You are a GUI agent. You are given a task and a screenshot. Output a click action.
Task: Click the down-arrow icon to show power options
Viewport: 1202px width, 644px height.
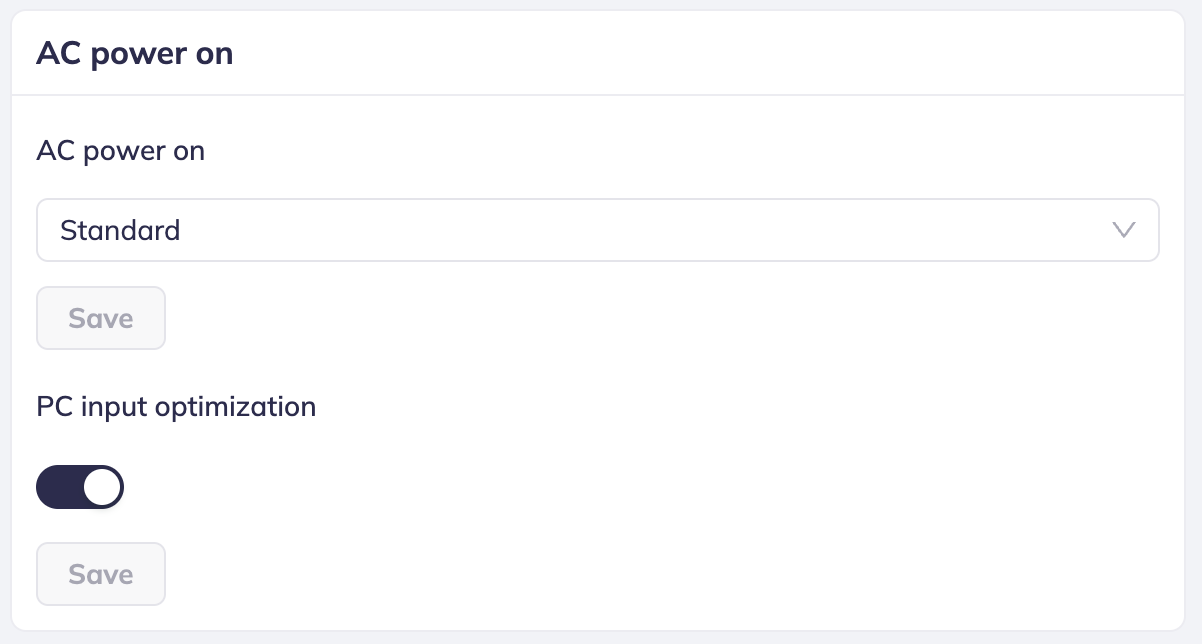coord(1124,230)
